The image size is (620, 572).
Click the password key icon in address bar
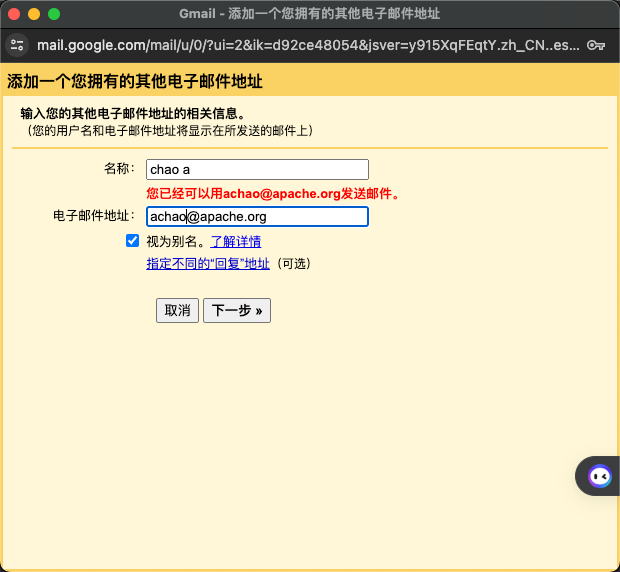(x=596, y=45)
